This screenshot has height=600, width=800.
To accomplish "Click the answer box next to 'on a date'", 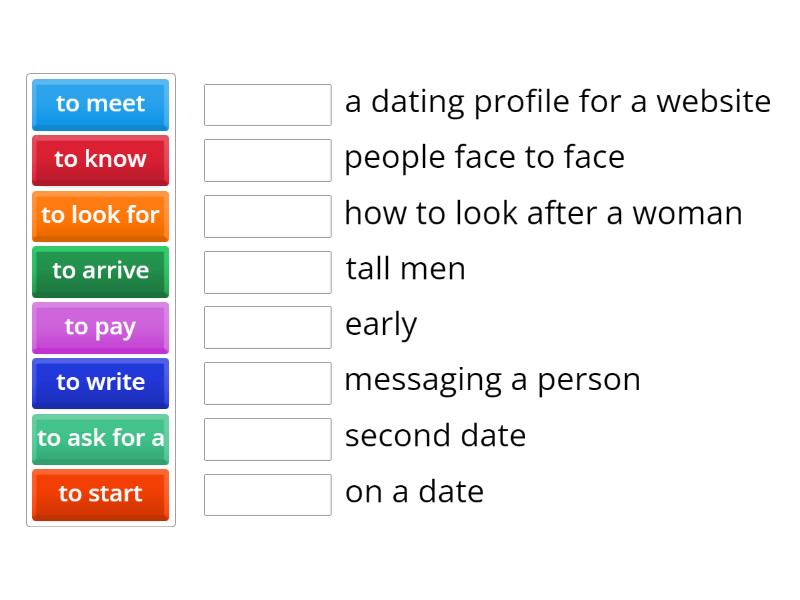I will coord(267,494).
